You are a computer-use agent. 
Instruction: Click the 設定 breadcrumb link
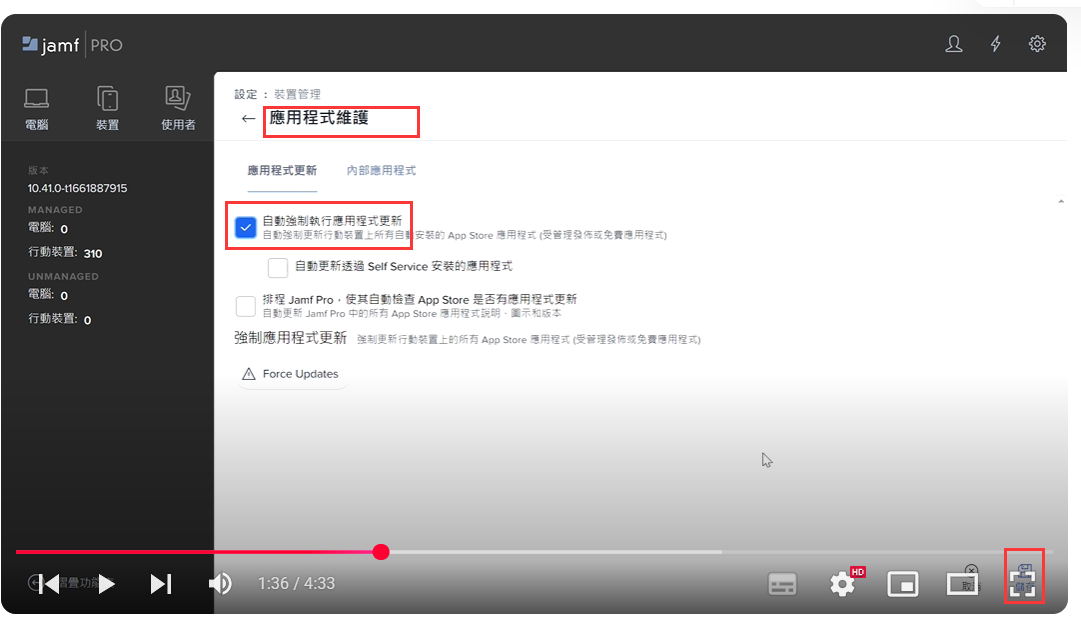click(245, 94)
